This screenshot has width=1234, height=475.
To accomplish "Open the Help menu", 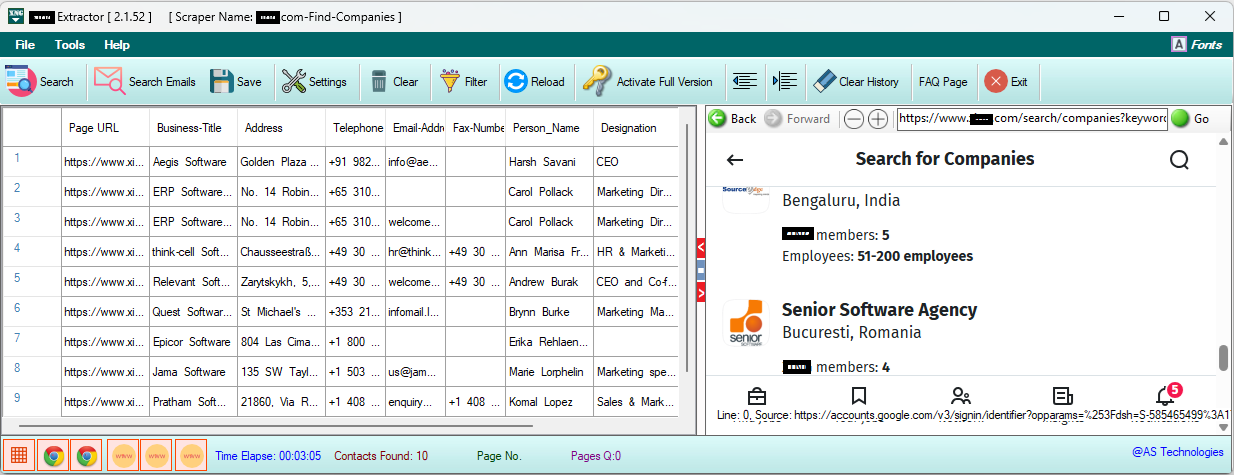I will tap(117, 45).
